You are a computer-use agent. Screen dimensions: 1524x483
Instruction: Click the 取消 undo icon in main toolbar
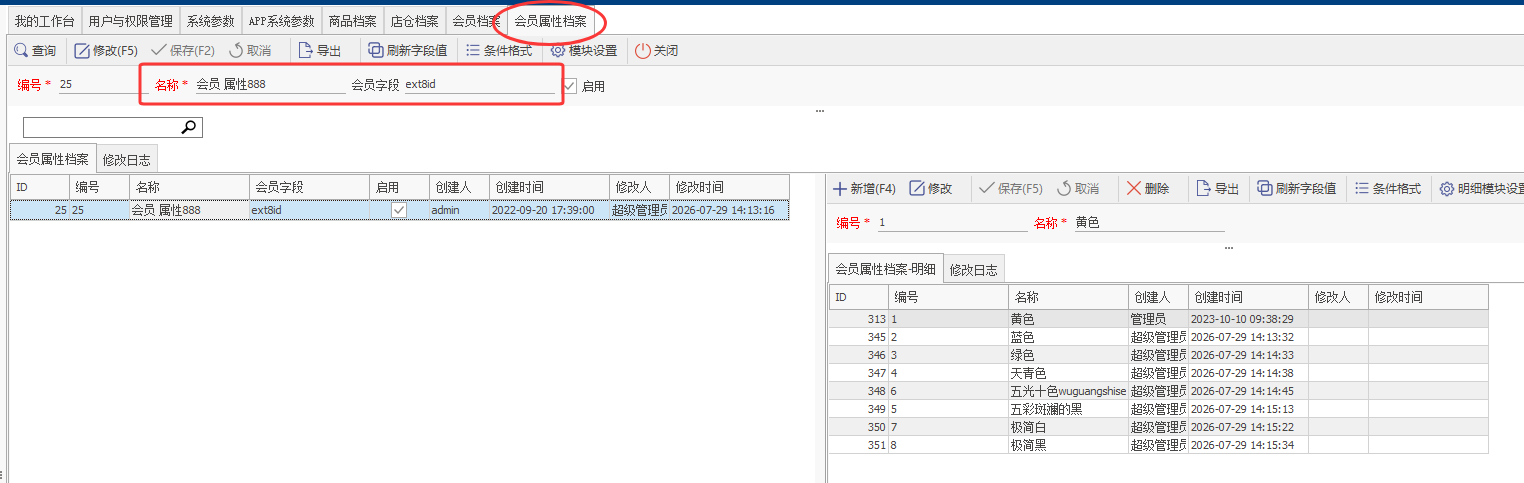[x=236, y=50]
